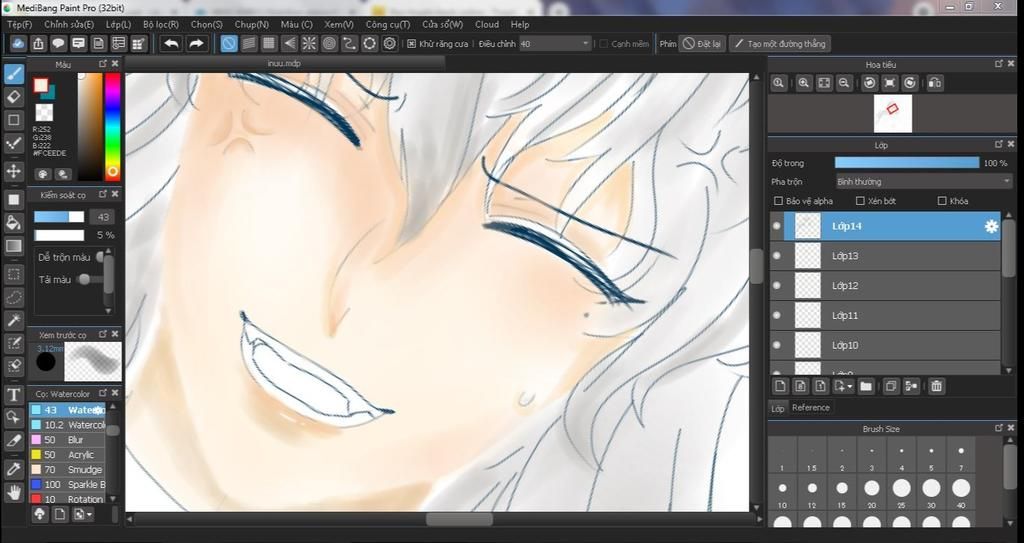
Task: Open Điều chỉnh value dropdown
Action: pos(555,44)
